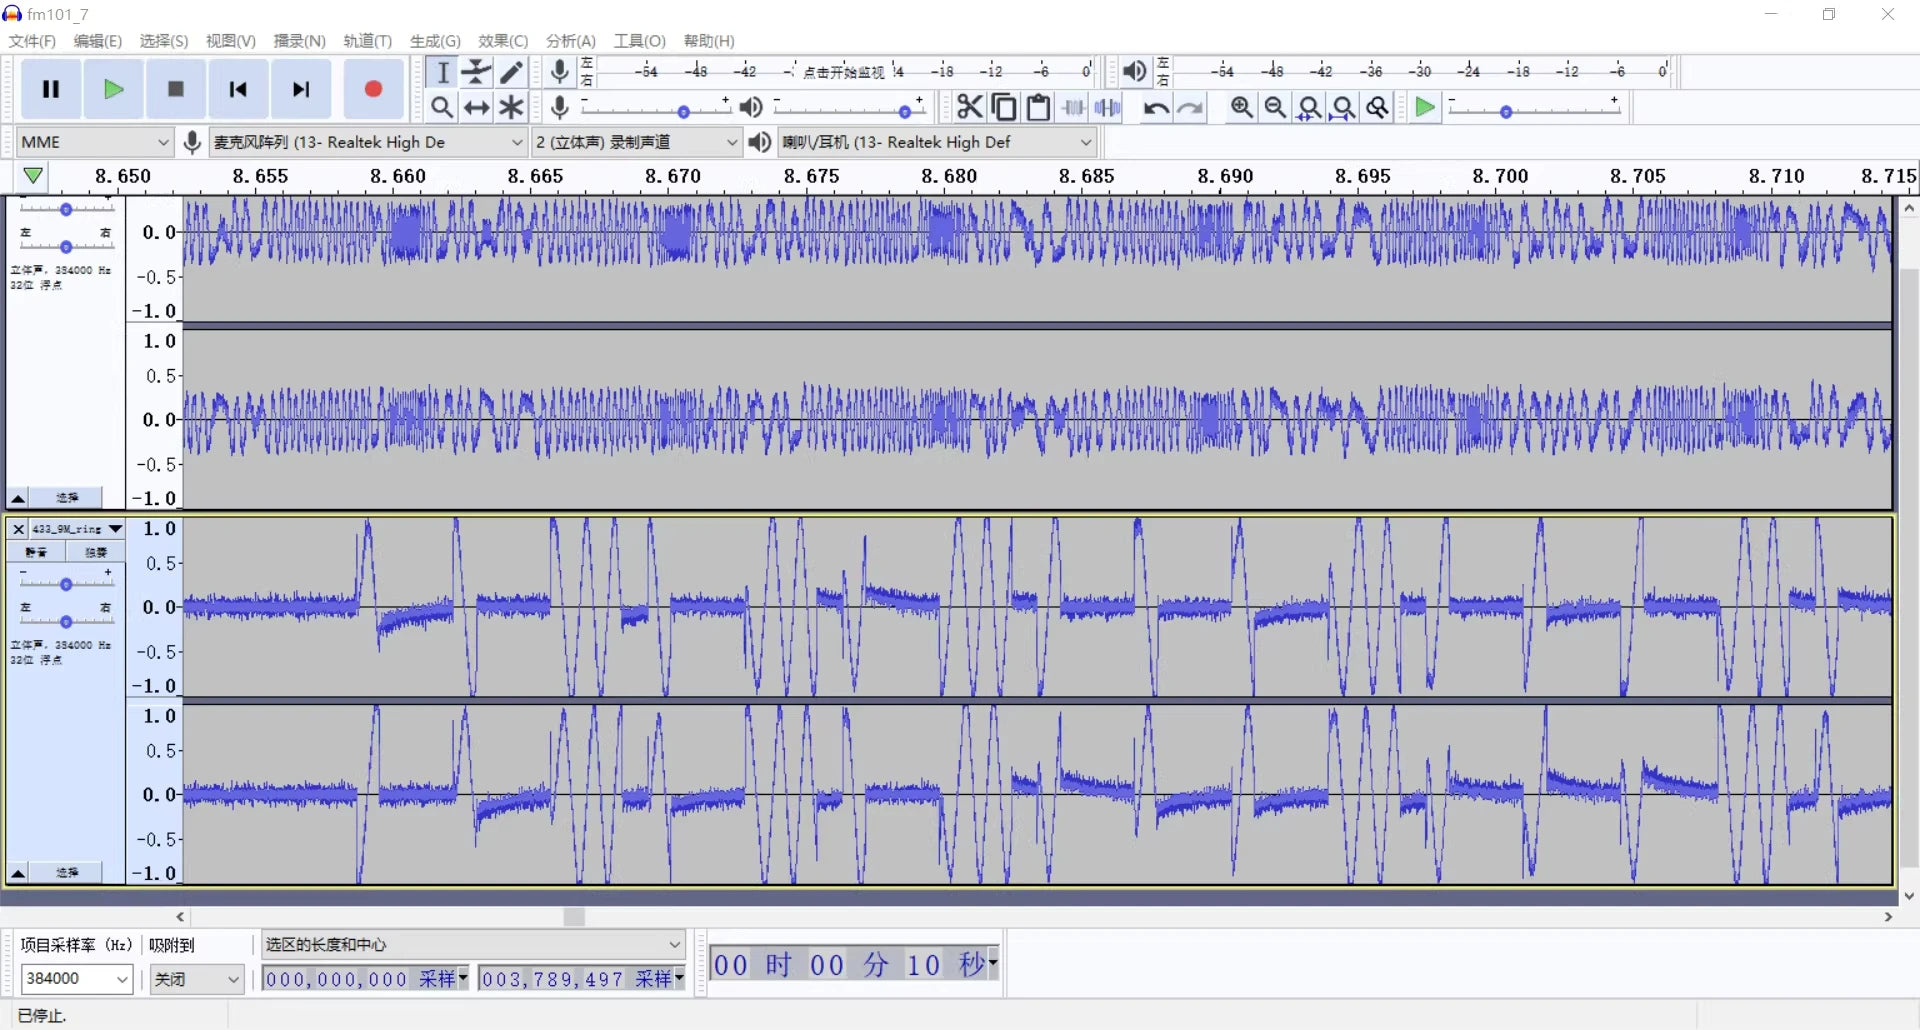The width and height of the screenshot is (1920, 1030).
Task: Open the audio position time format arrow
Action: point(992,964)
